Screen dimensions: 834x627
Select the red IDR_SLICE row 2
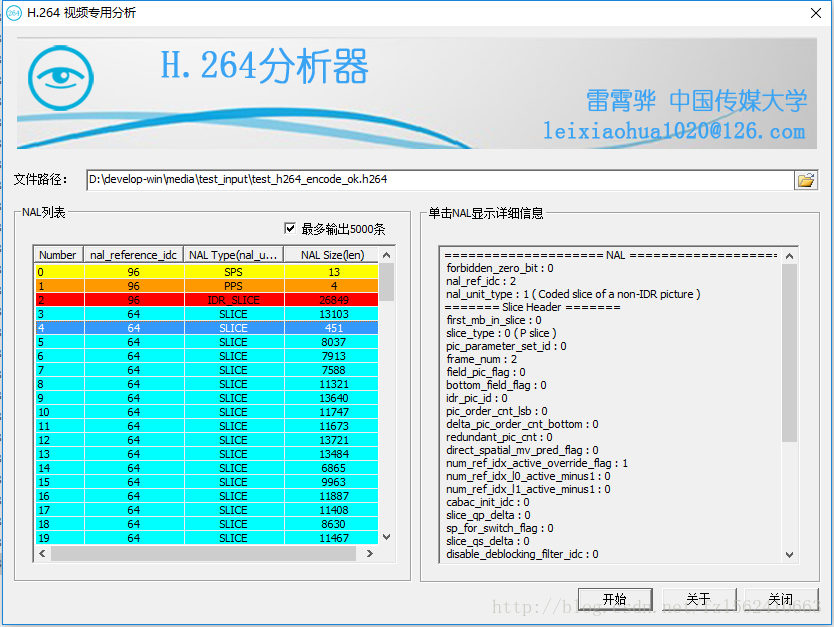[207, 300]
